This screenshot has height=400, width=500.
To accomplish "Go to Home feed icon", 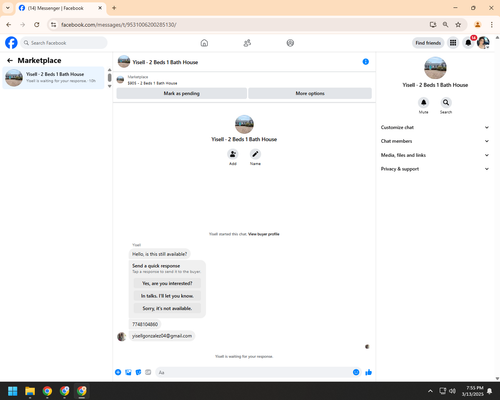I will 204,43.
